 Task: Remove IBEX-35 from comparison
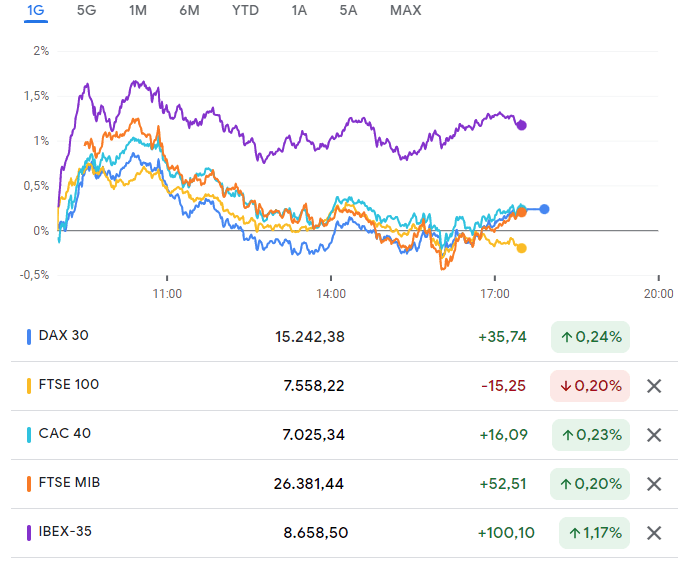(654, 533)
